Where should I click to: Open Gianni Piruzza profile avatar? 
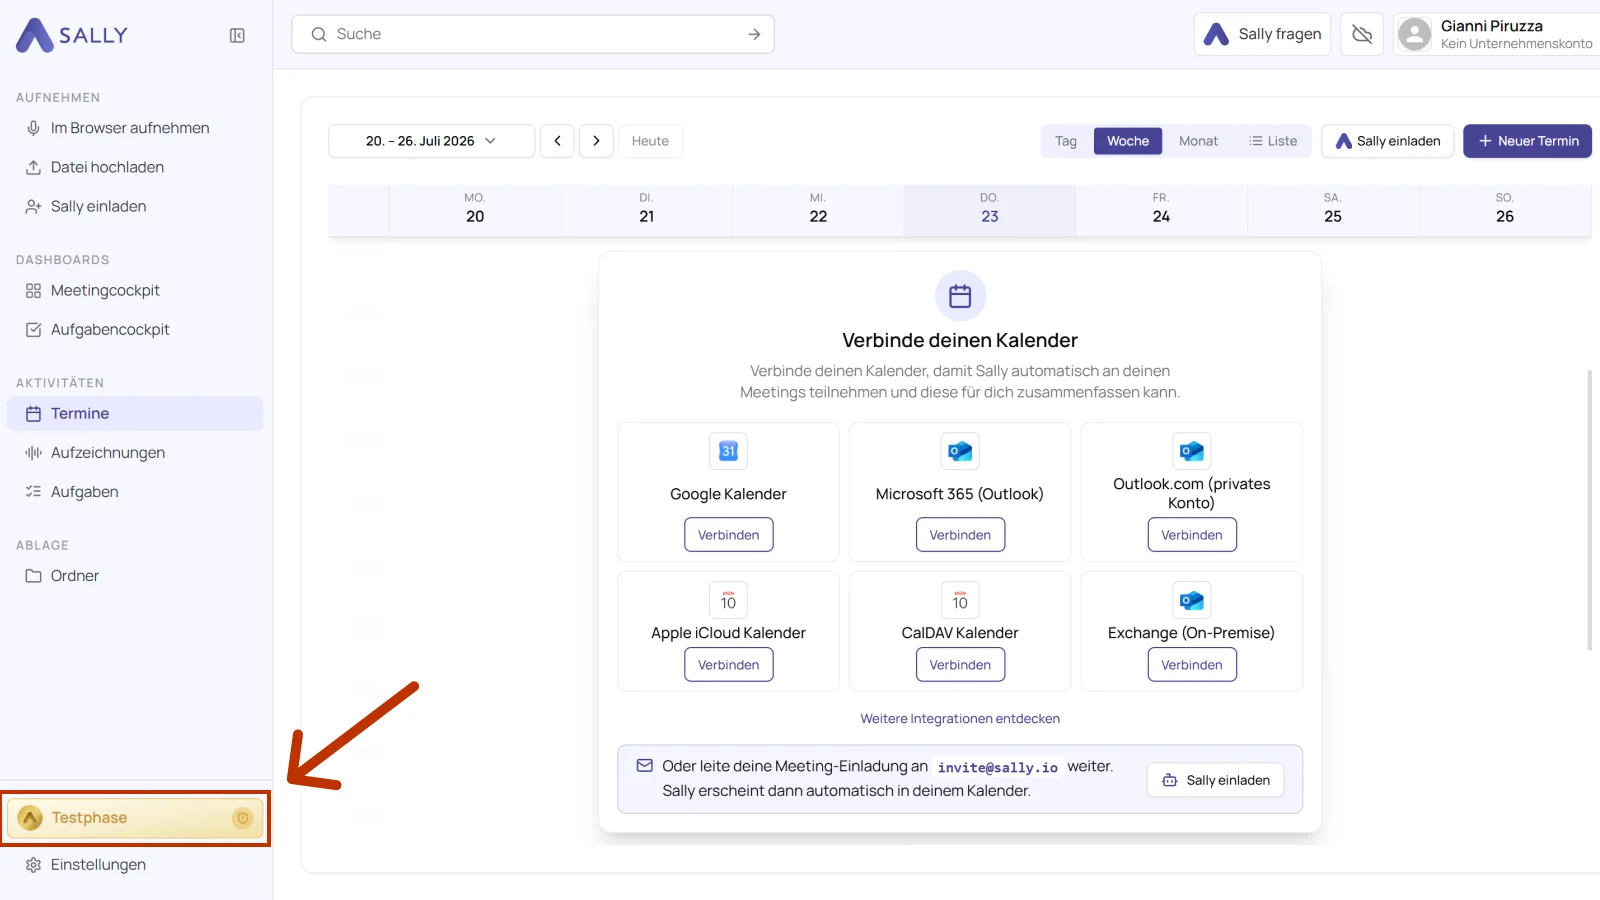point(1414,35)
